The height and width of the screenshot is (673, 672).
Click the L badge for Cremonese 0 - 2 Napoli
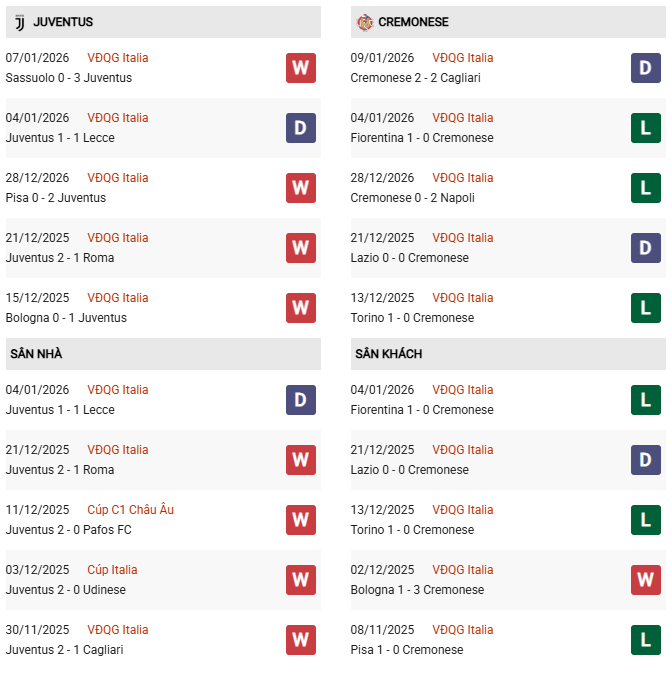pos(645,188)
